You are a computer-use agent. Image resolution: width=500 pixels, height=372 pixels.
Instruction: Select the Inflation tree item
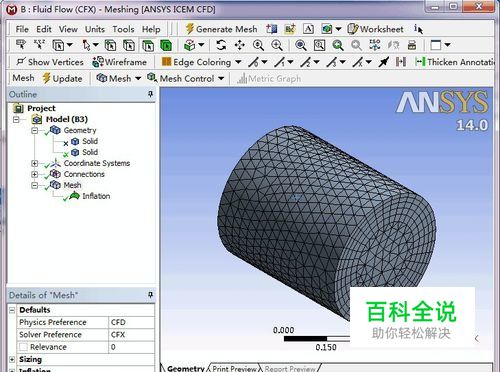click(96, 196)
